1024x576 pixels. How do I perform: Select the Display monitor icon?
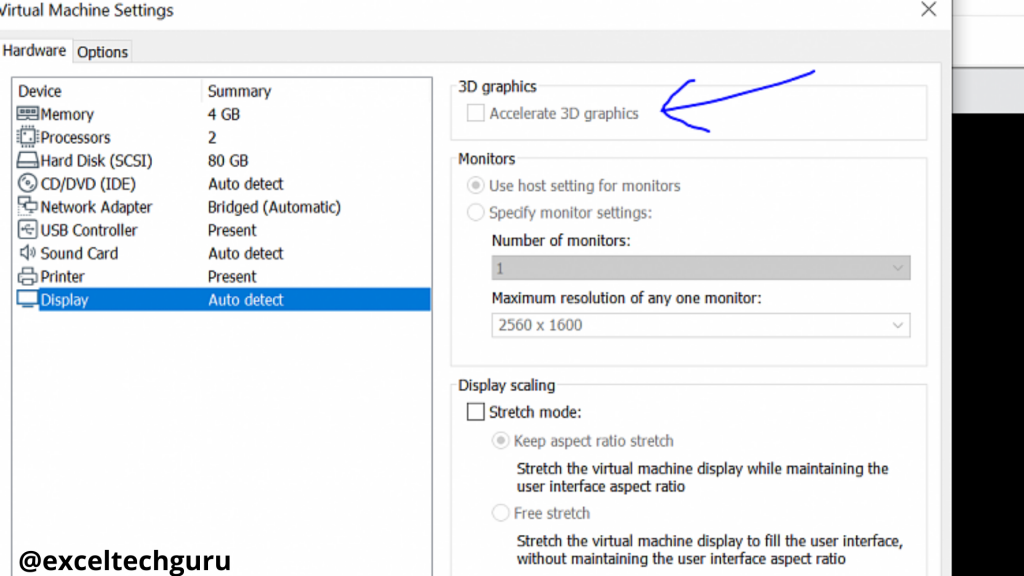27,299
